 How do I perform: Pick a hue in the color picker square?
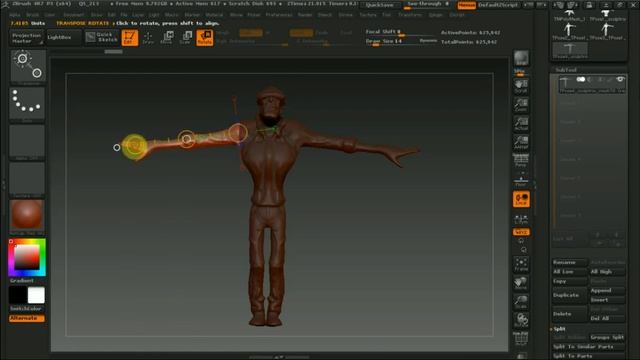click(27, 258)
